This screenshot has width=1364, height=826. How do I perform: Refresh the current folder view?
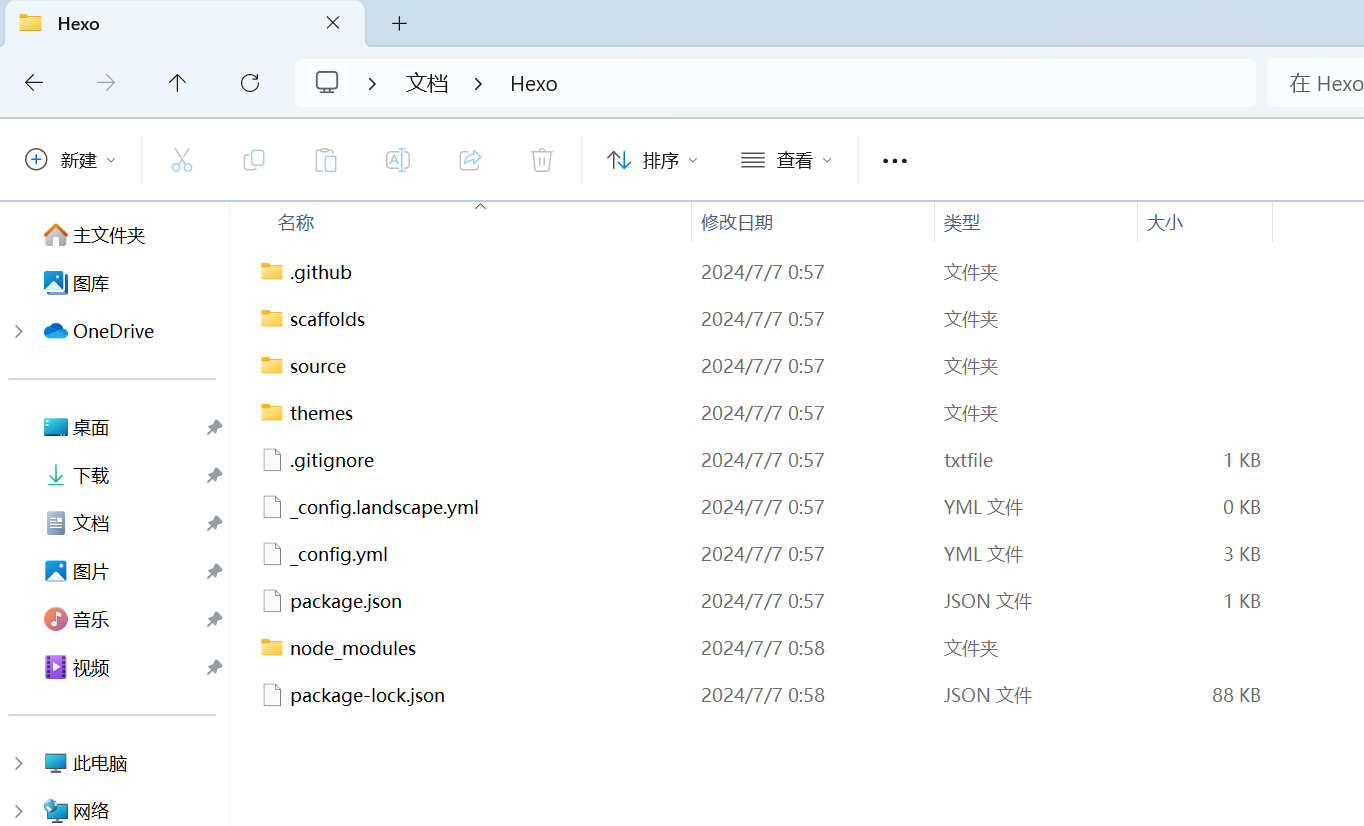pyautogui.click(x=250, y=83)
